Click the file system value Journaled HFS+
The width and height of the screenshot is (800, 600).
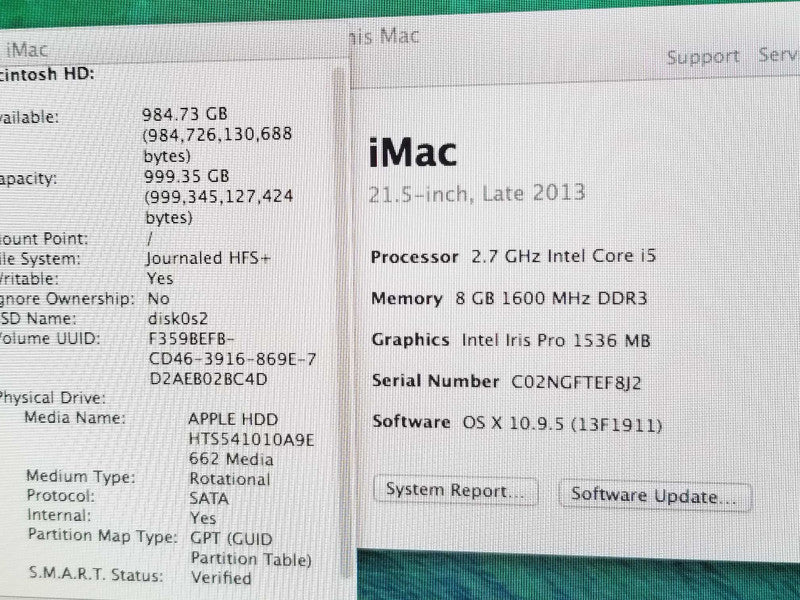tap(209, 258)
